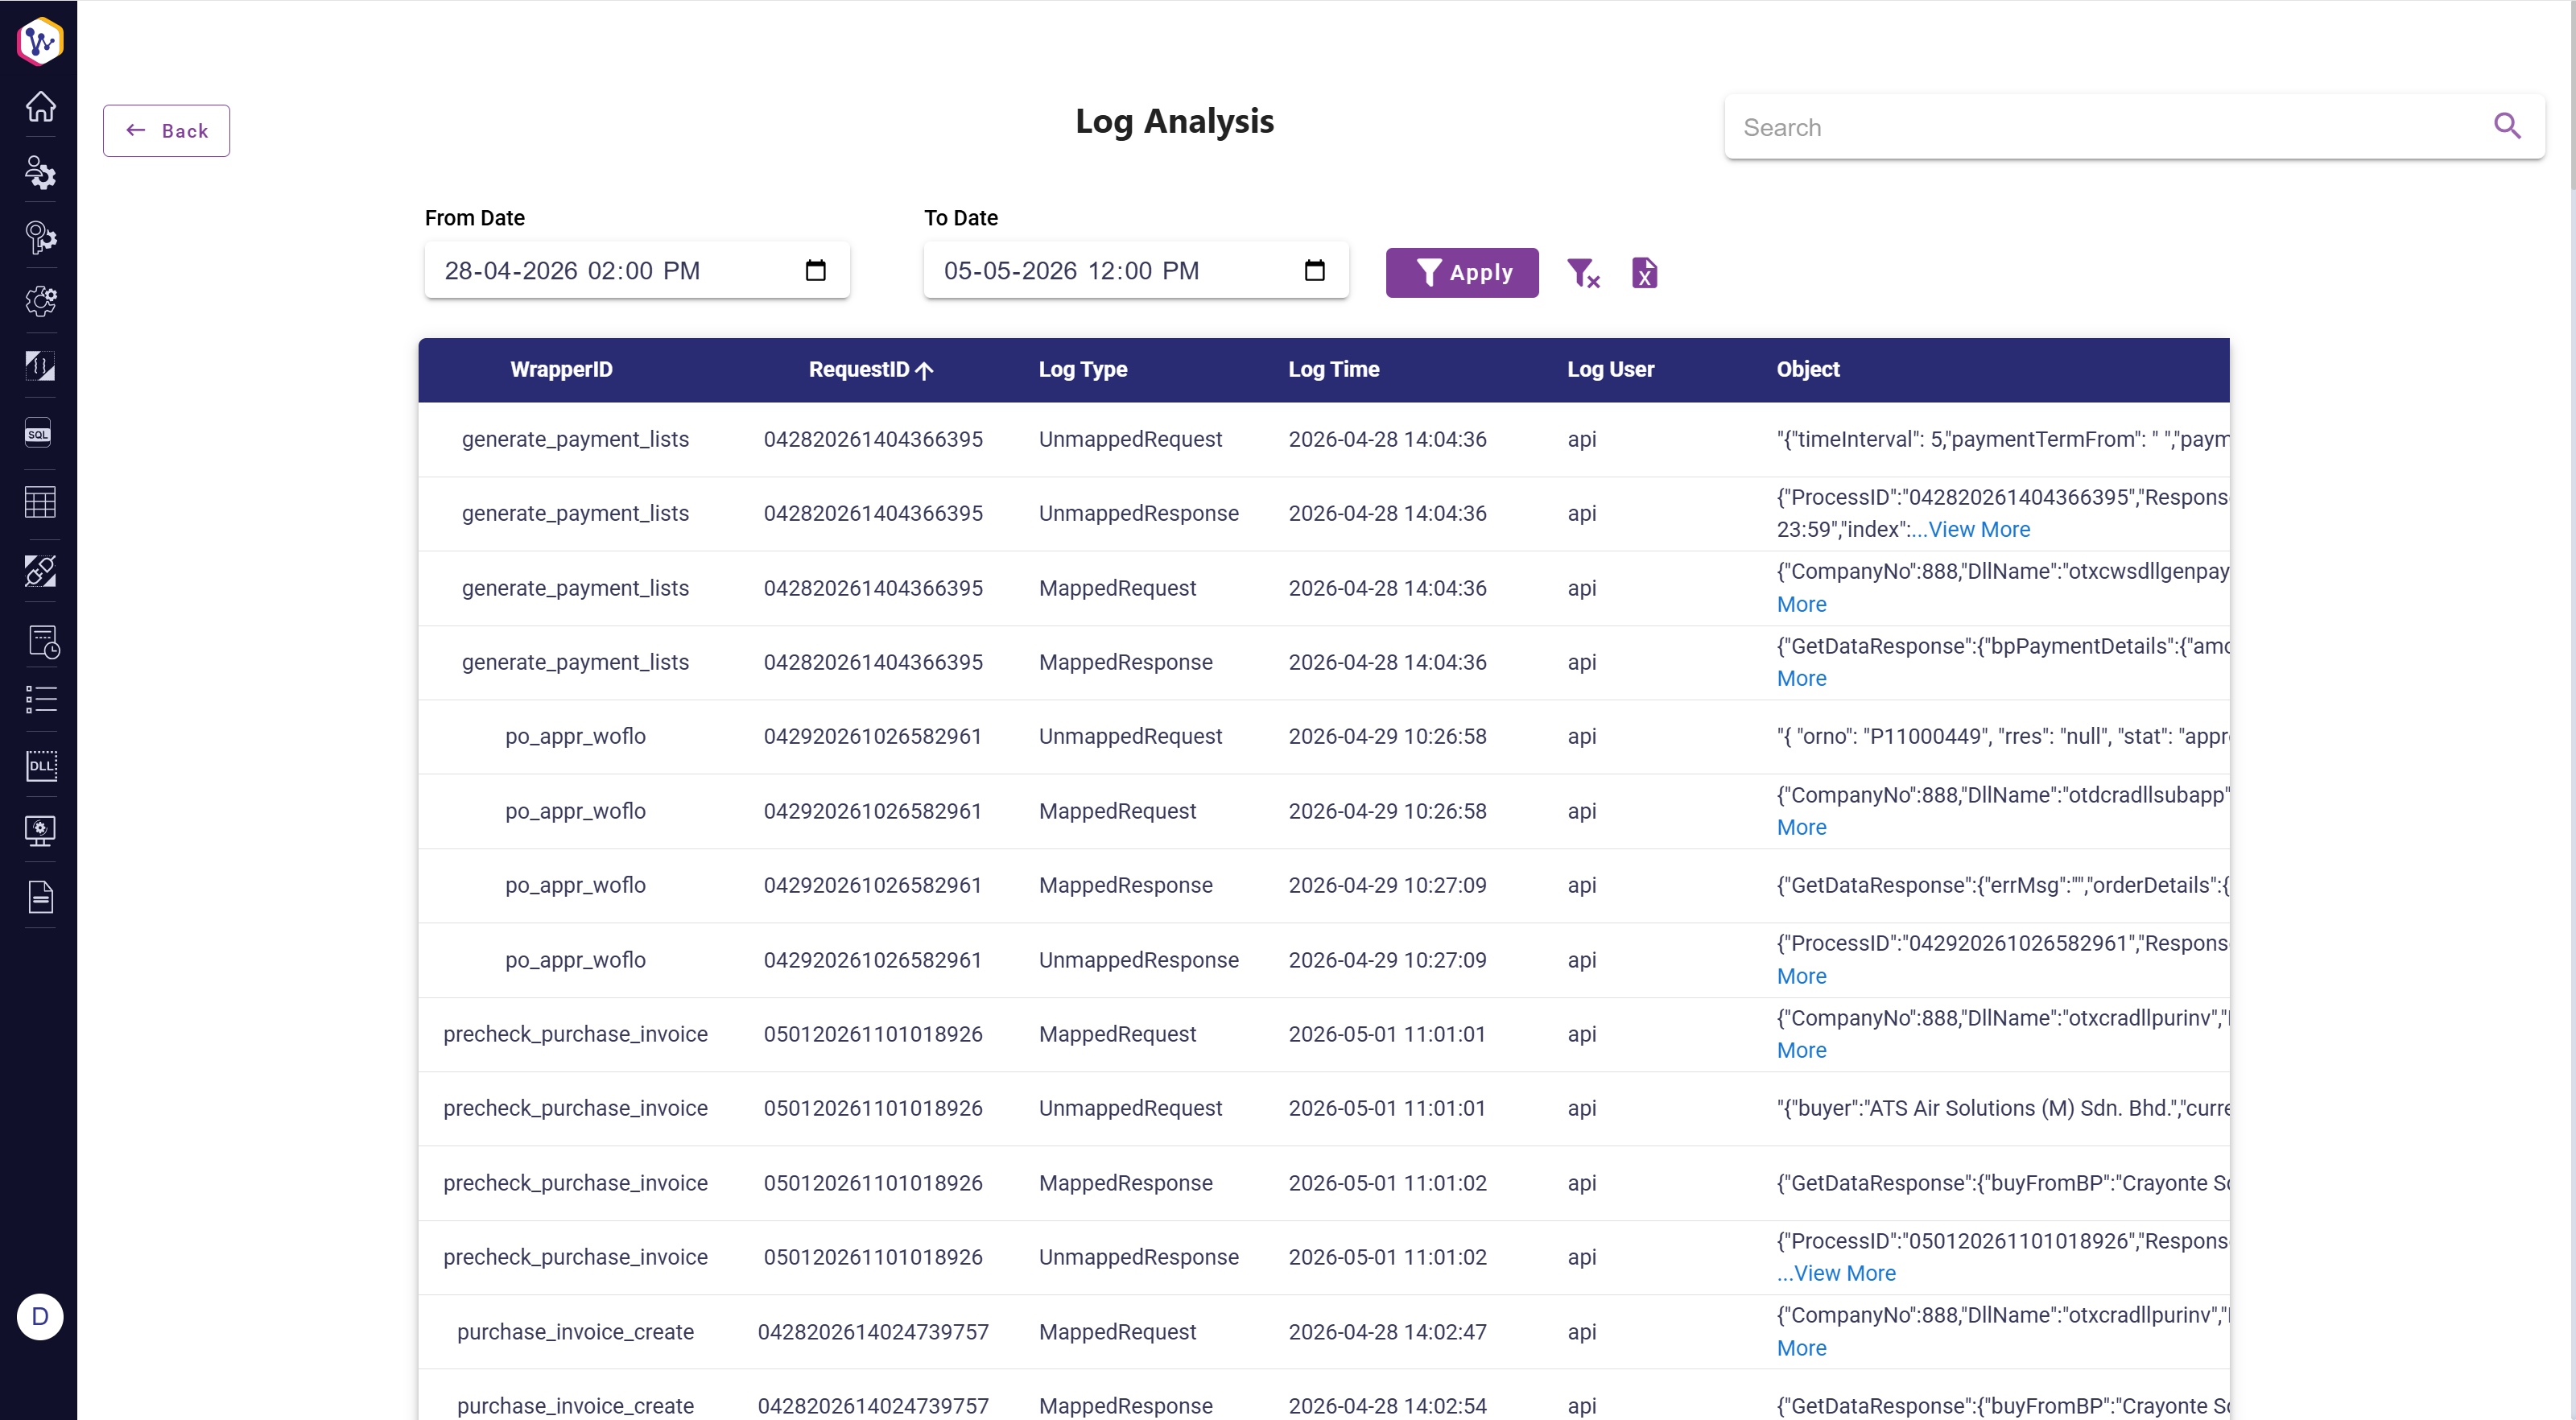Click the From Date input field

coord(637,270)
